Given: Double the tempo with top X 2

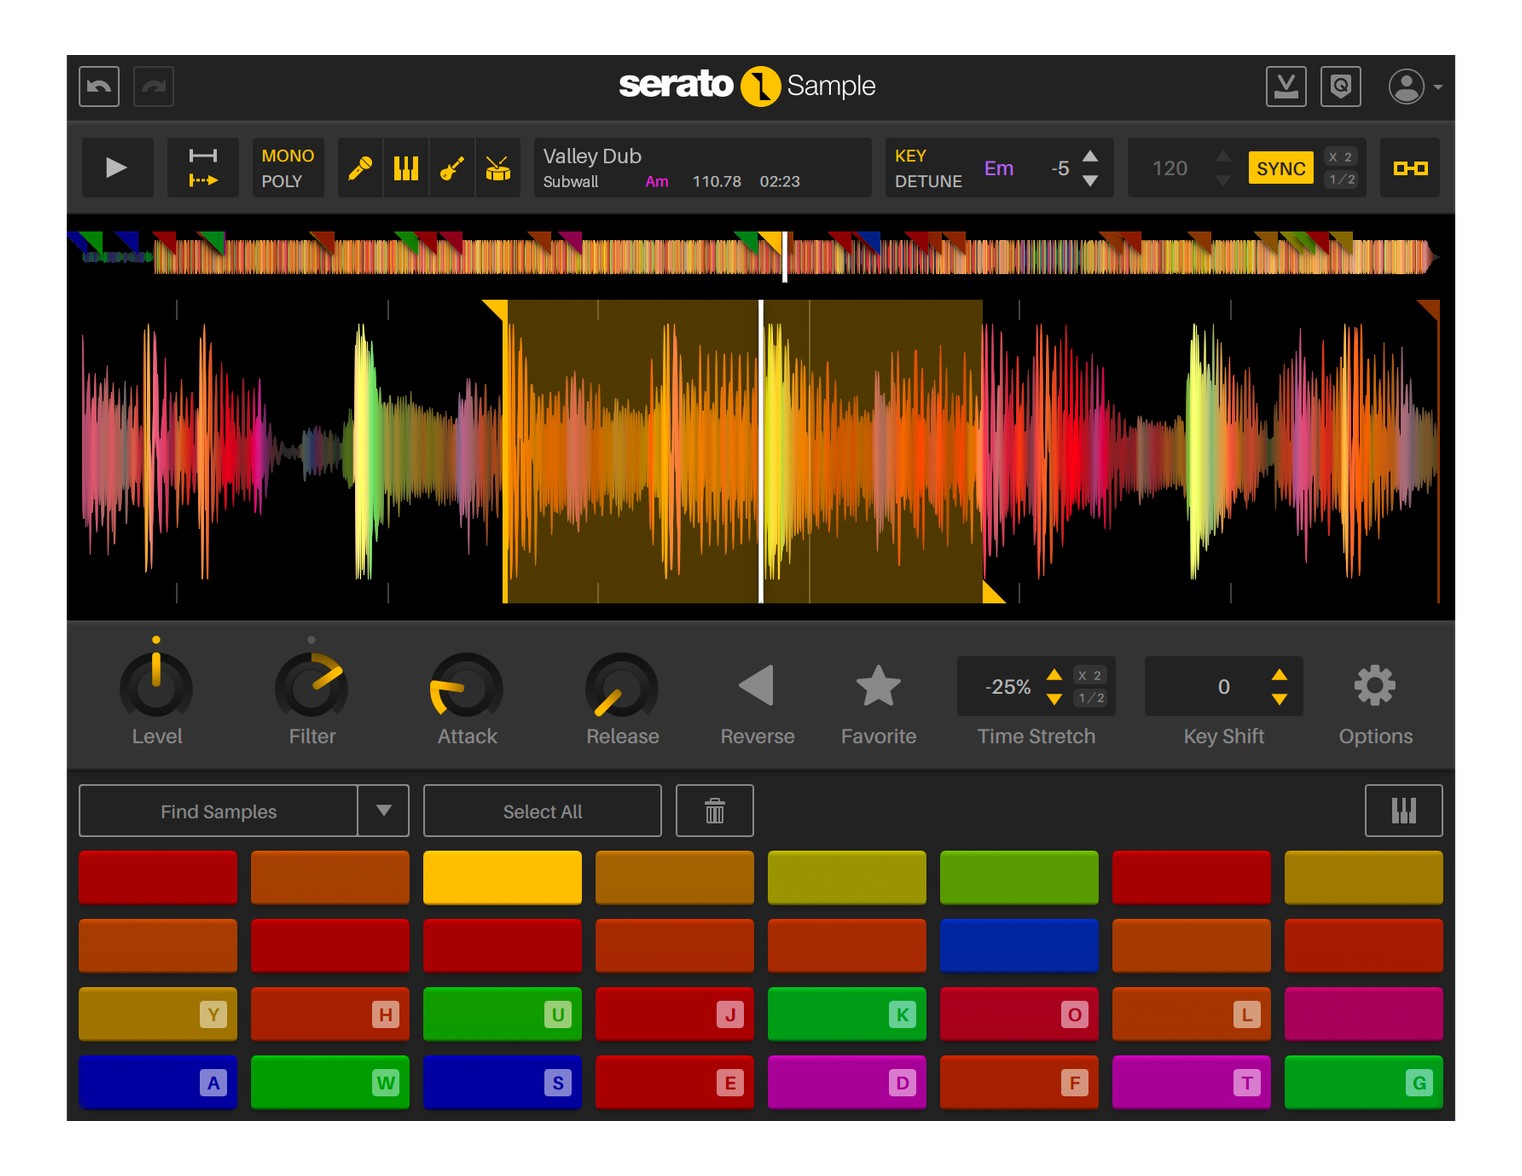Looking at the screenshot, I should click(x=1341, y=157).
